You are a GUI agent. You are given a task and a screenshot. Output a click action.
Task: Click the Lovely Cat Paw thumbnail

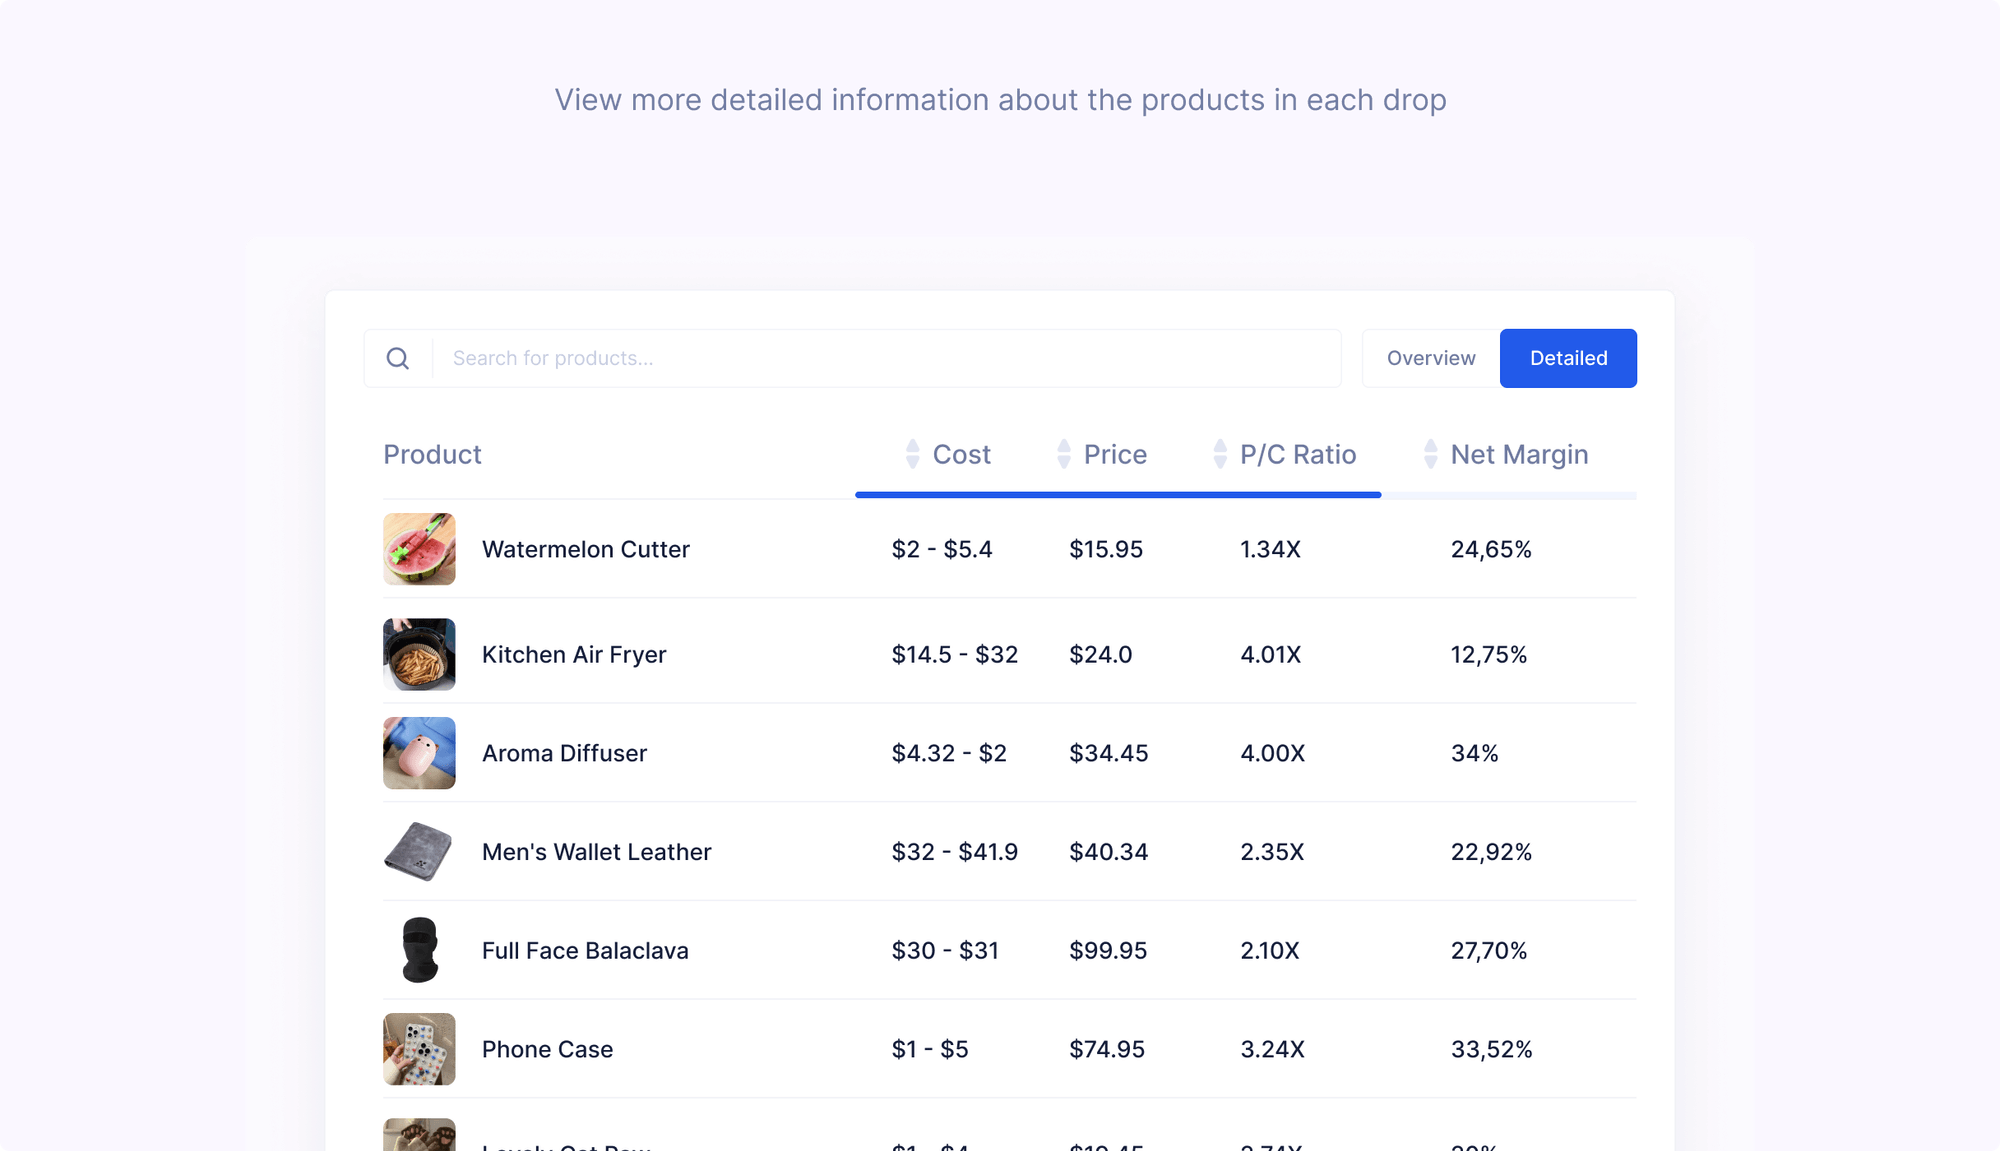coord(419,1135)
